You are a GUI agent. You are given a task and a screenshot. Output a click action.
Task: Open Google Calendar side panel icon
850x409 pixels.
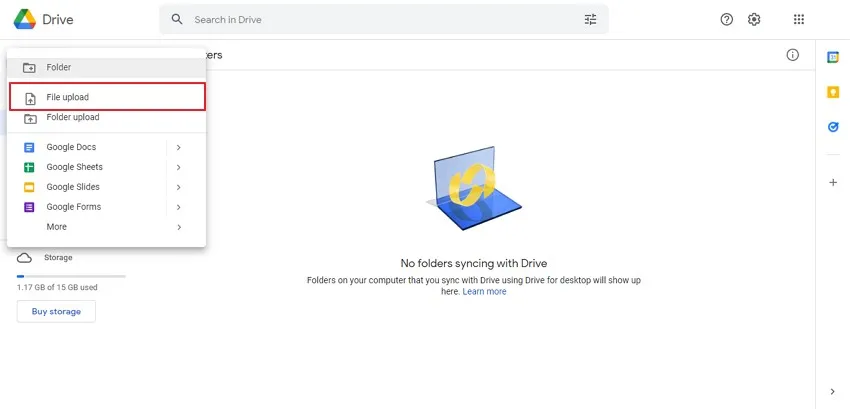(x=833, y=57)
